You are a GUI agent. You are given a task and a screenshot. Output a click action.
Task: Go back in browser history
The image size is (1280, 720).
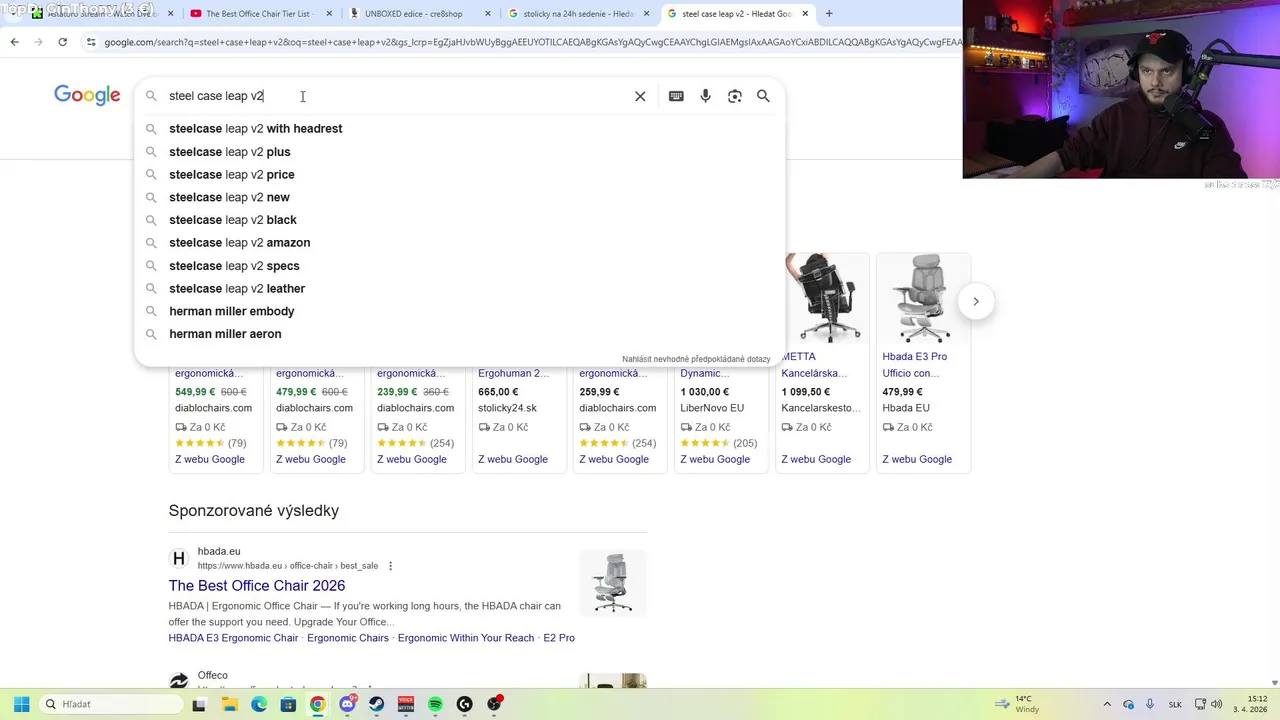click(14, 42)
